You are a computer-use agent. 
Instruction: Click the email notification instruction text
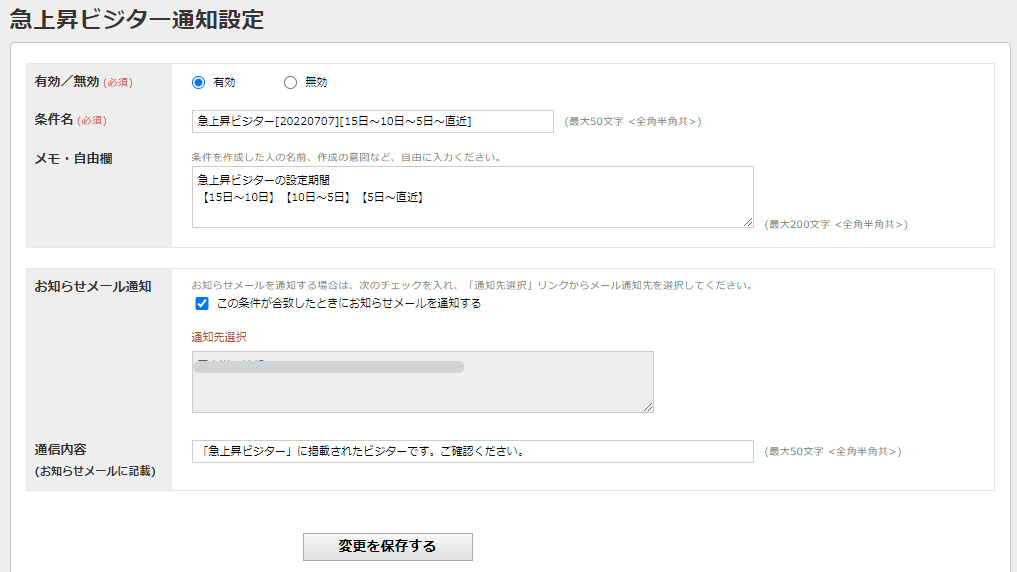(x=471, y=285)
